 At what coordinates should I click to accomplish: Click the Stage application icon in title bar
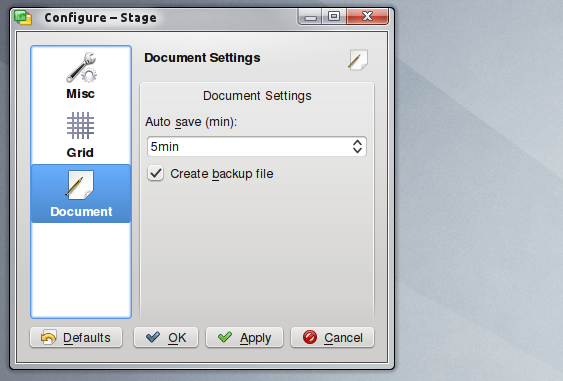(23, 17)
